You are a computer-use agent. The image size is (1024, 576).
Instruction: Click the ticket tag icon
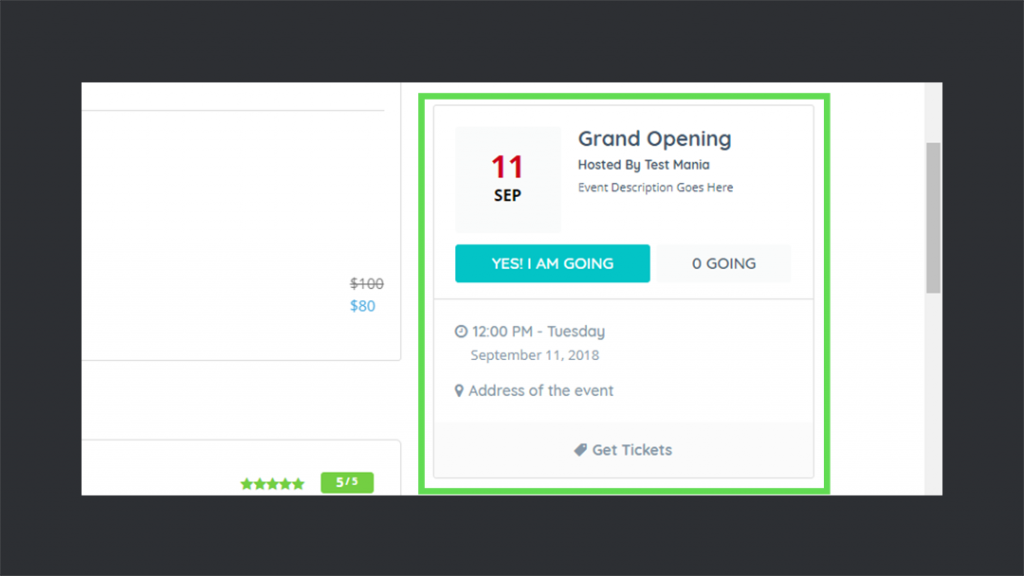click(580, 450)
